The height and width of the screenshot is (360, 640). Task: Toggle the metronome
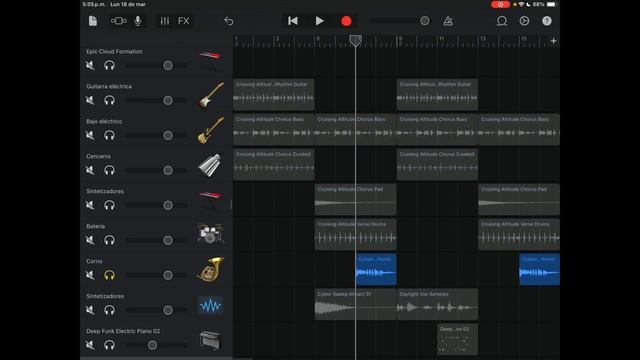tap(448, 21)
